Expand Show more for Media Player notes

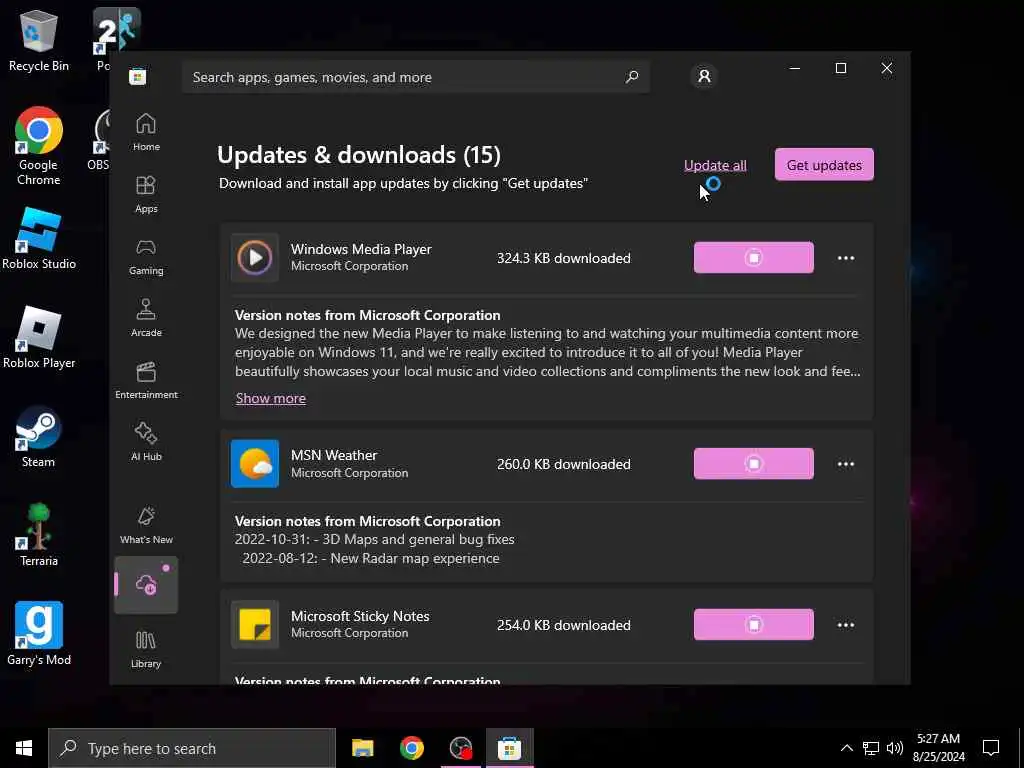point(270,398)
